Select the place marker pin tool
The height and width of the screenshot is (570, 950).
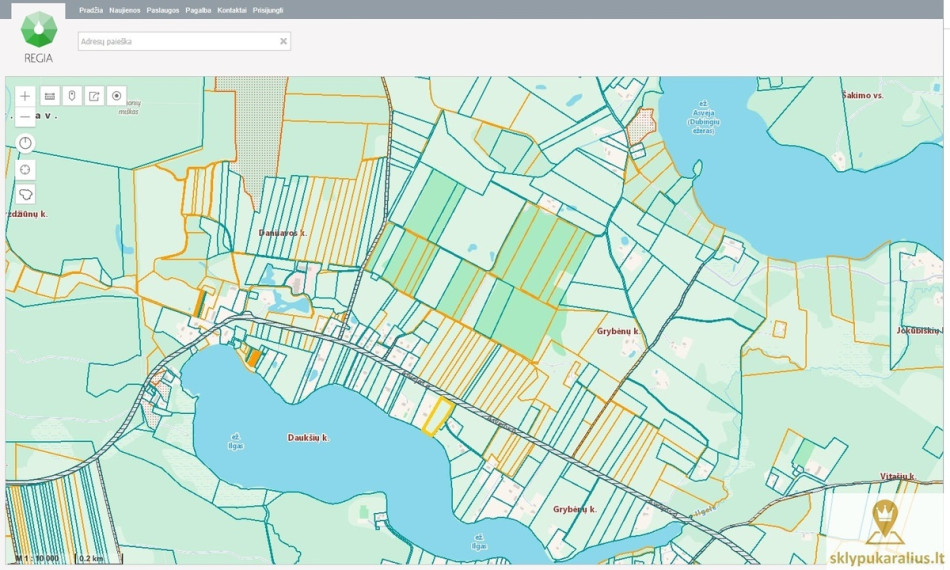[72, 96]
